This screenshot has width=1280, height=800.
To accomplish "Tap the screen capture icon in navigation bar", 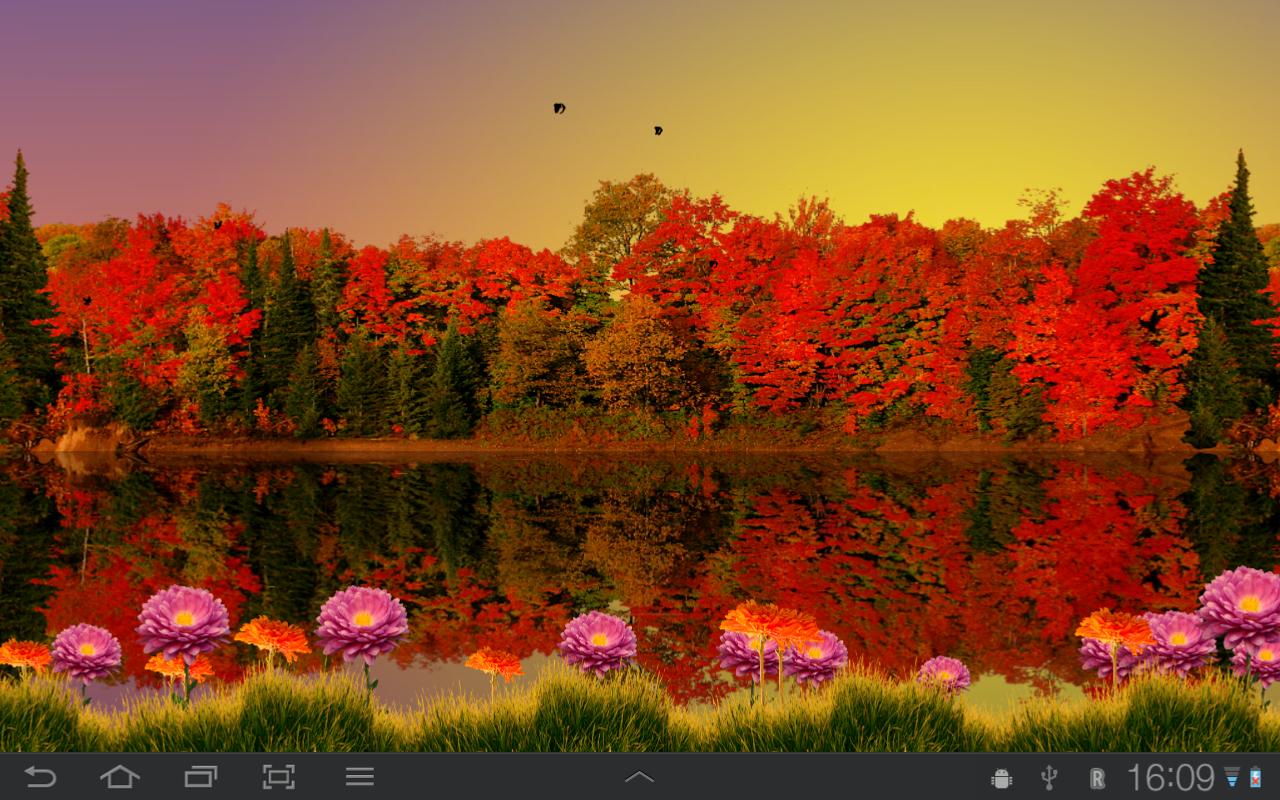I will (280, 776).
